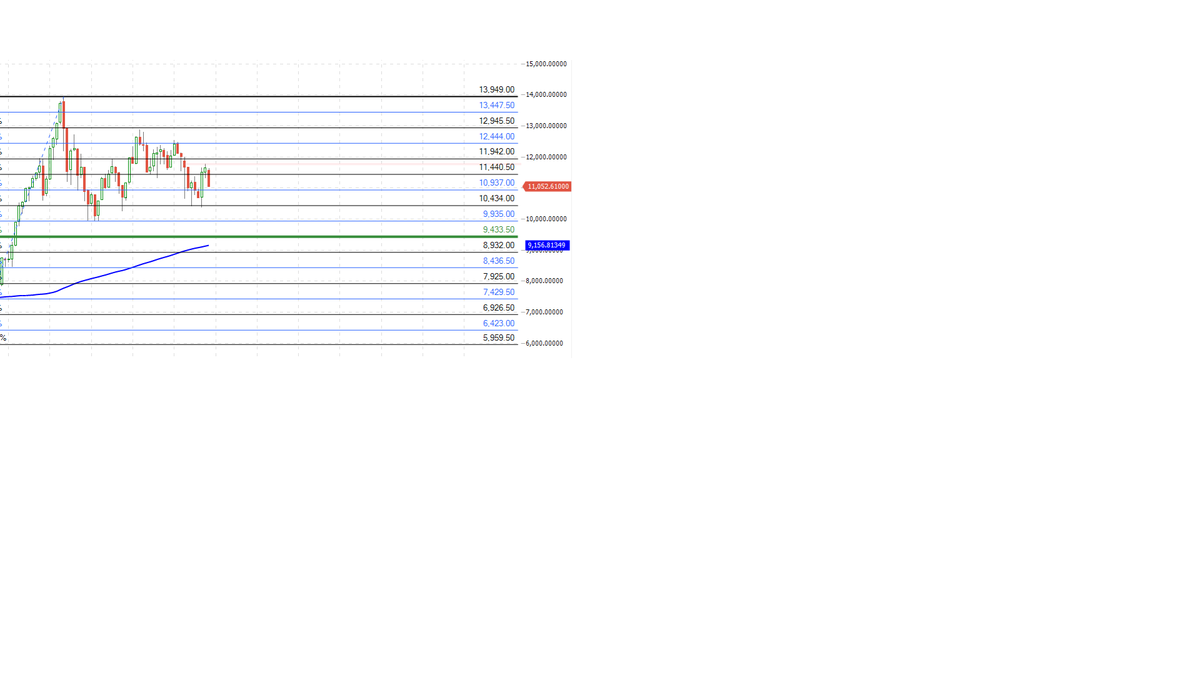Click the red 11,052.61000 current price tag
This screenshot has height=675, width=1200.
point(547,187)
